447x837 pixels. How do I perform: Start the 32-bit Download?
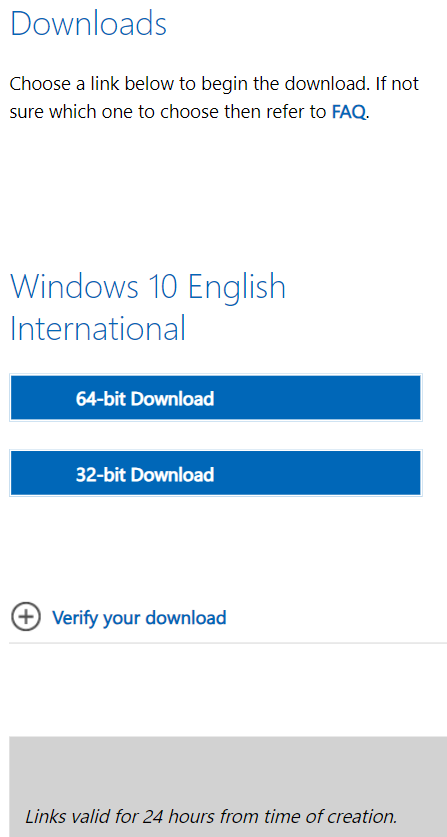tap(216, 473)
